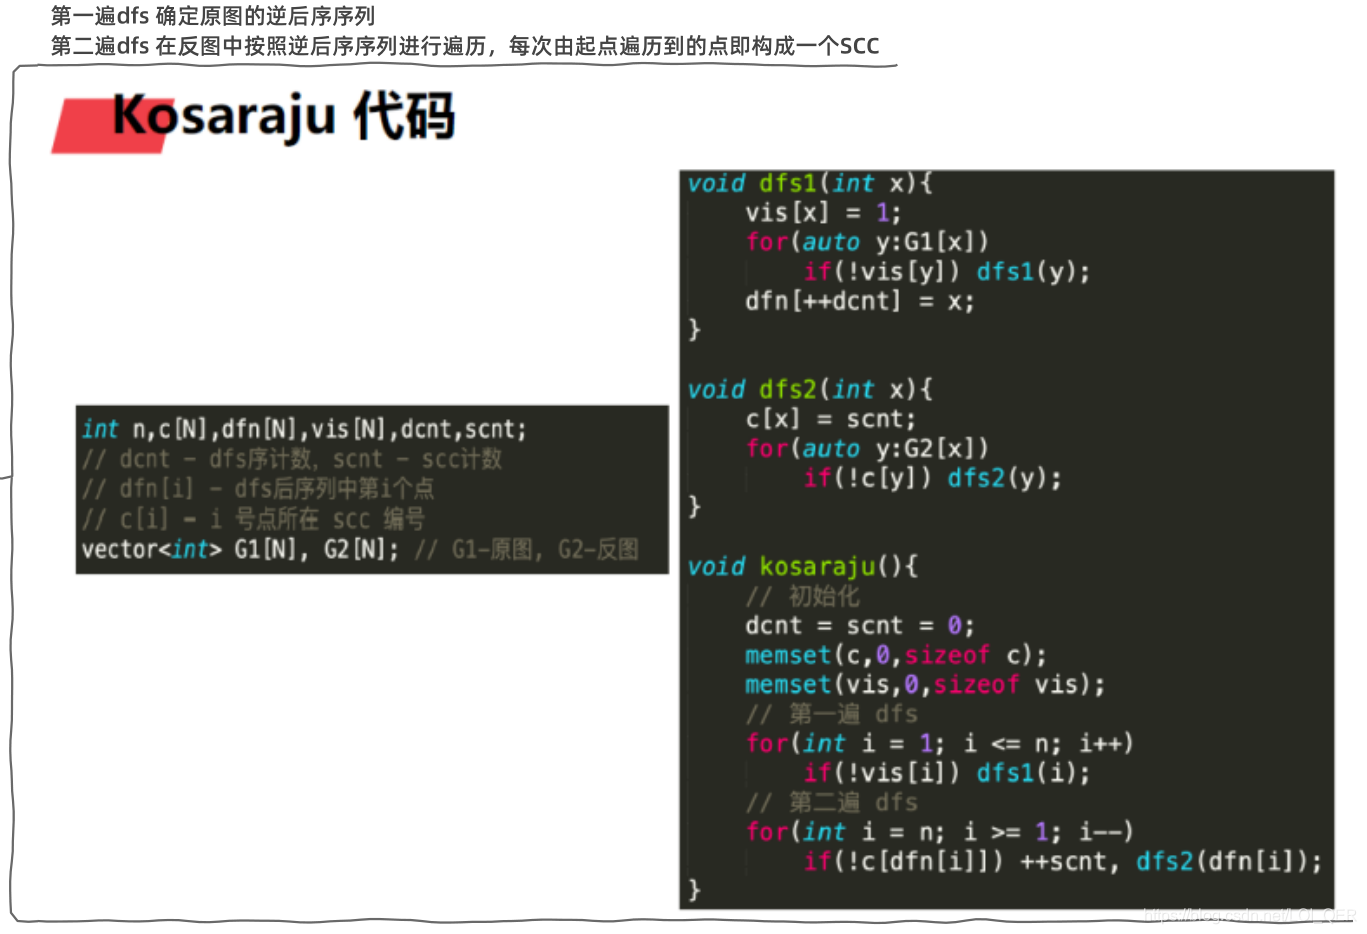The image size is (1367, 934).
Task: Click comment '// c[i] - i 号点所在 scc 编号'
Action: point(253,519)
